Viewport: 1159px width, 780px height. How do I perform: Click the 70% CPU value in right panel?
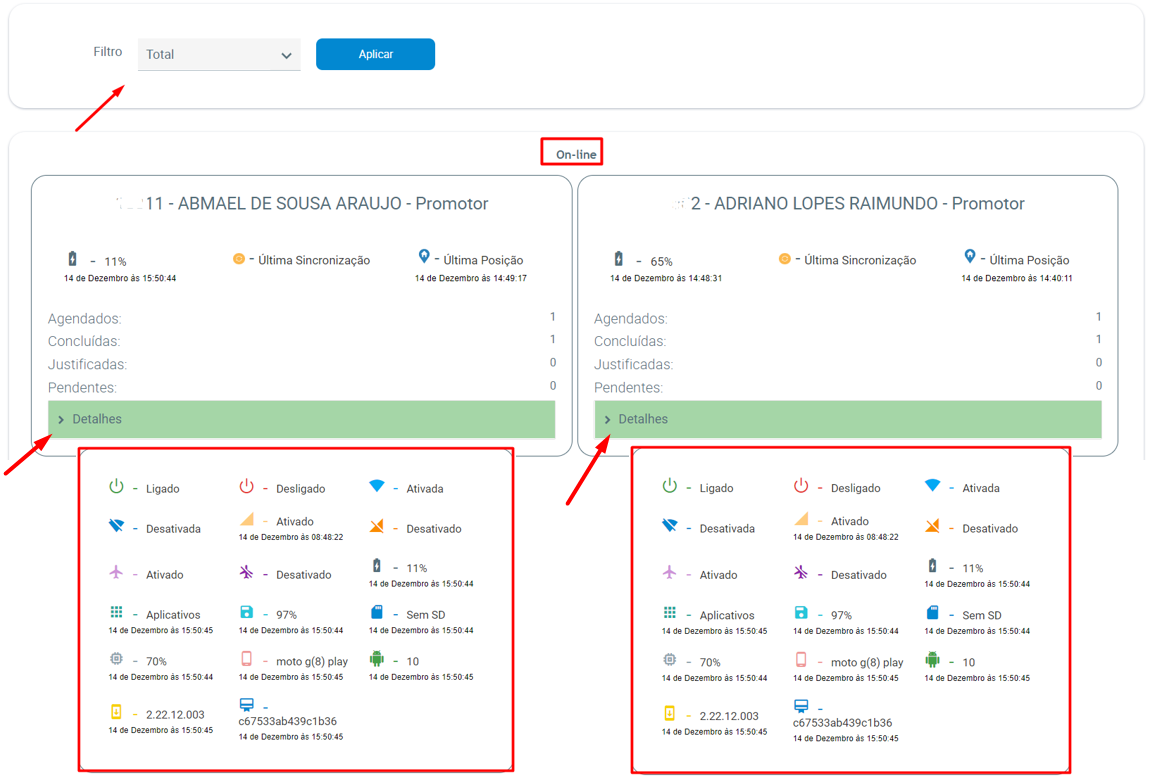[x=710, y=662]
